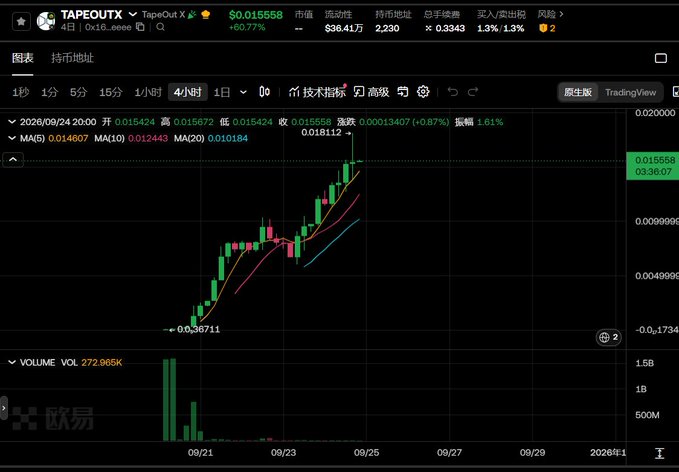Image resolution: width=679 pixels, height=472 pixels.
Task: Redo the chart action
Action: (473, 92)
